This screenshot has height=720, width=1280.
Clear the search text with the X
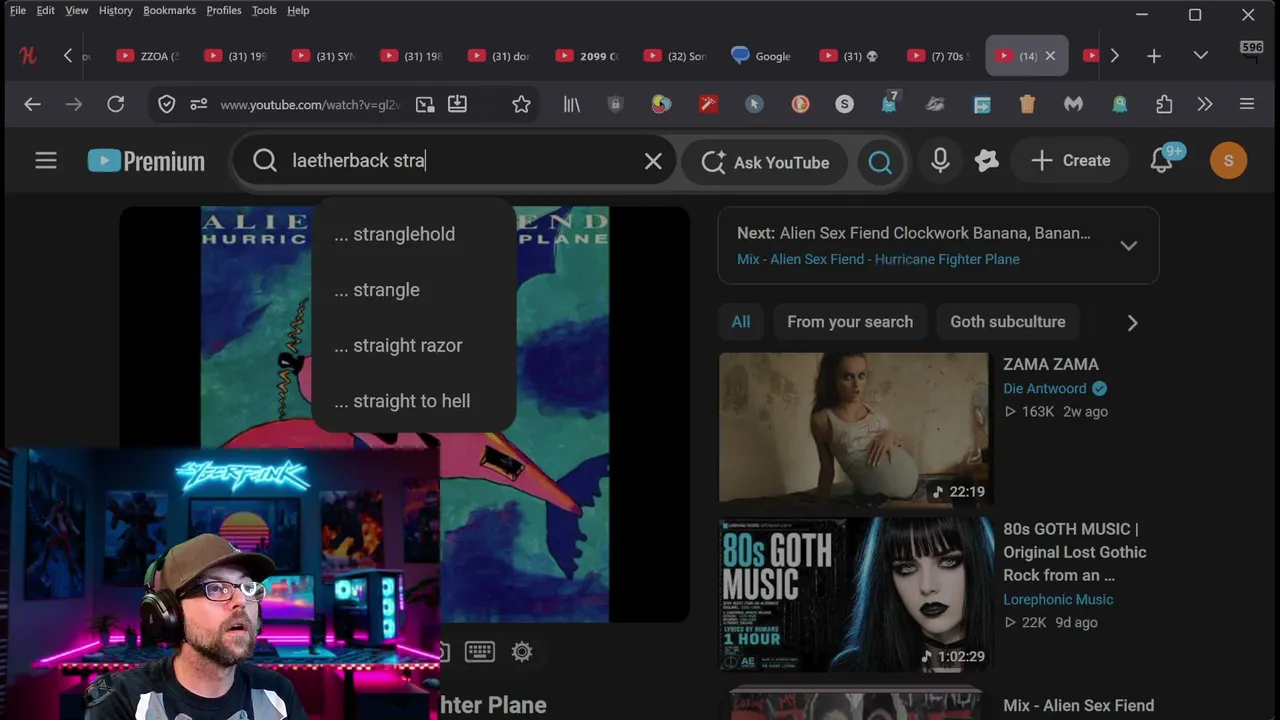(653, 161)
